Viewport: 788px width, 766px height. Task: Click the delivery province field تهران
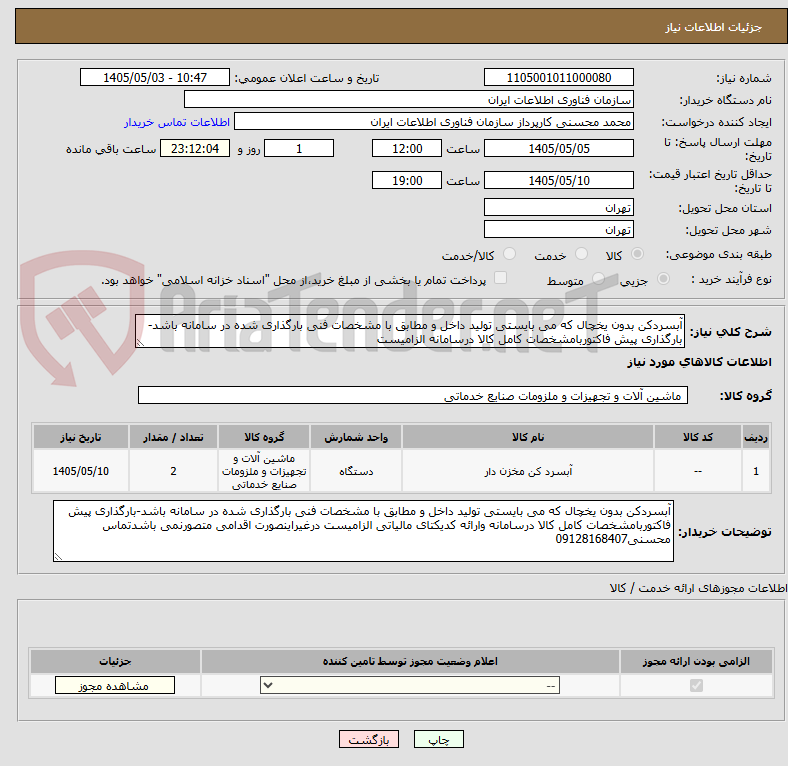[x=558, y=207]
